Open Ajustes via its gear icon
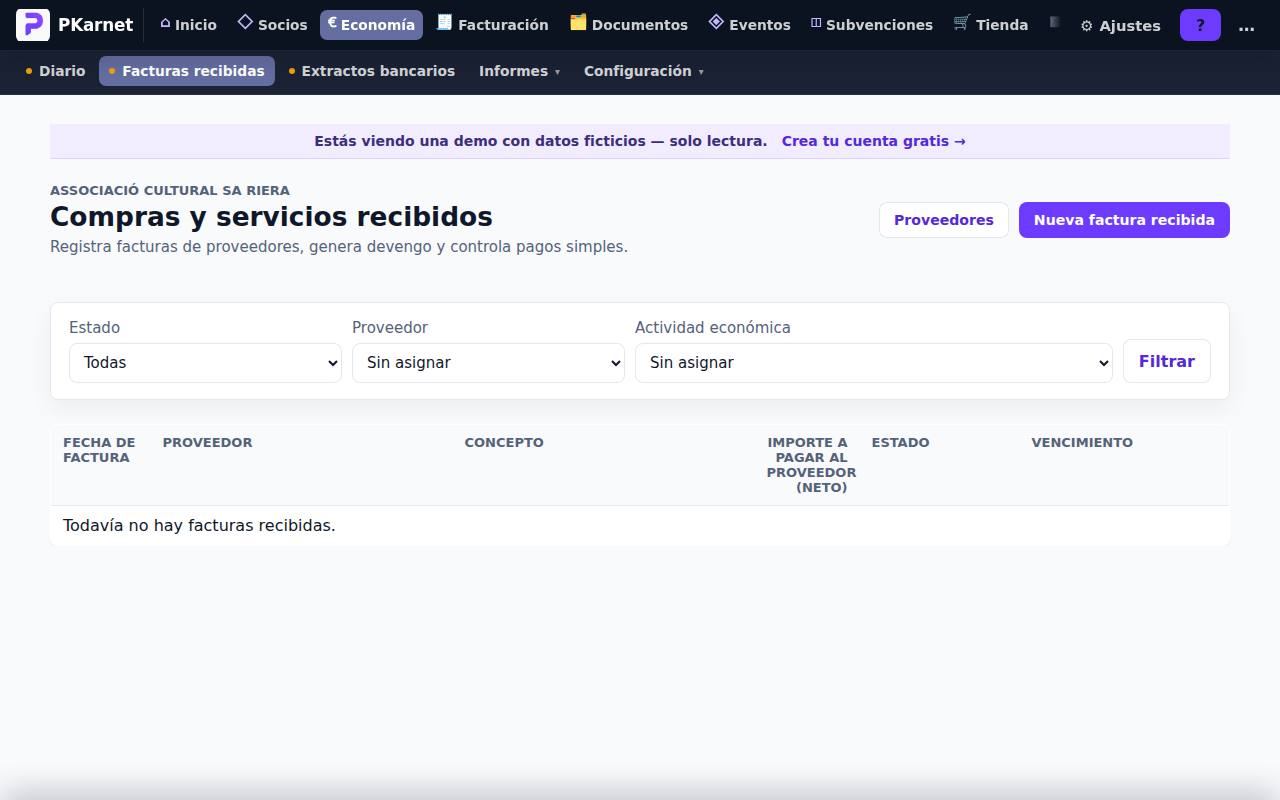The width and height of the screenshot is (1280, 800). pos(1087,26)
